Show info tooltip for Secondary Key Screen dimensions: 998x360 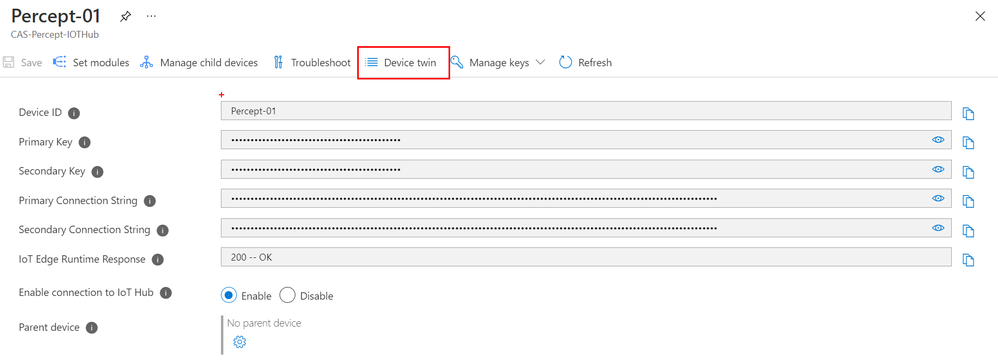tap(97, 172)
